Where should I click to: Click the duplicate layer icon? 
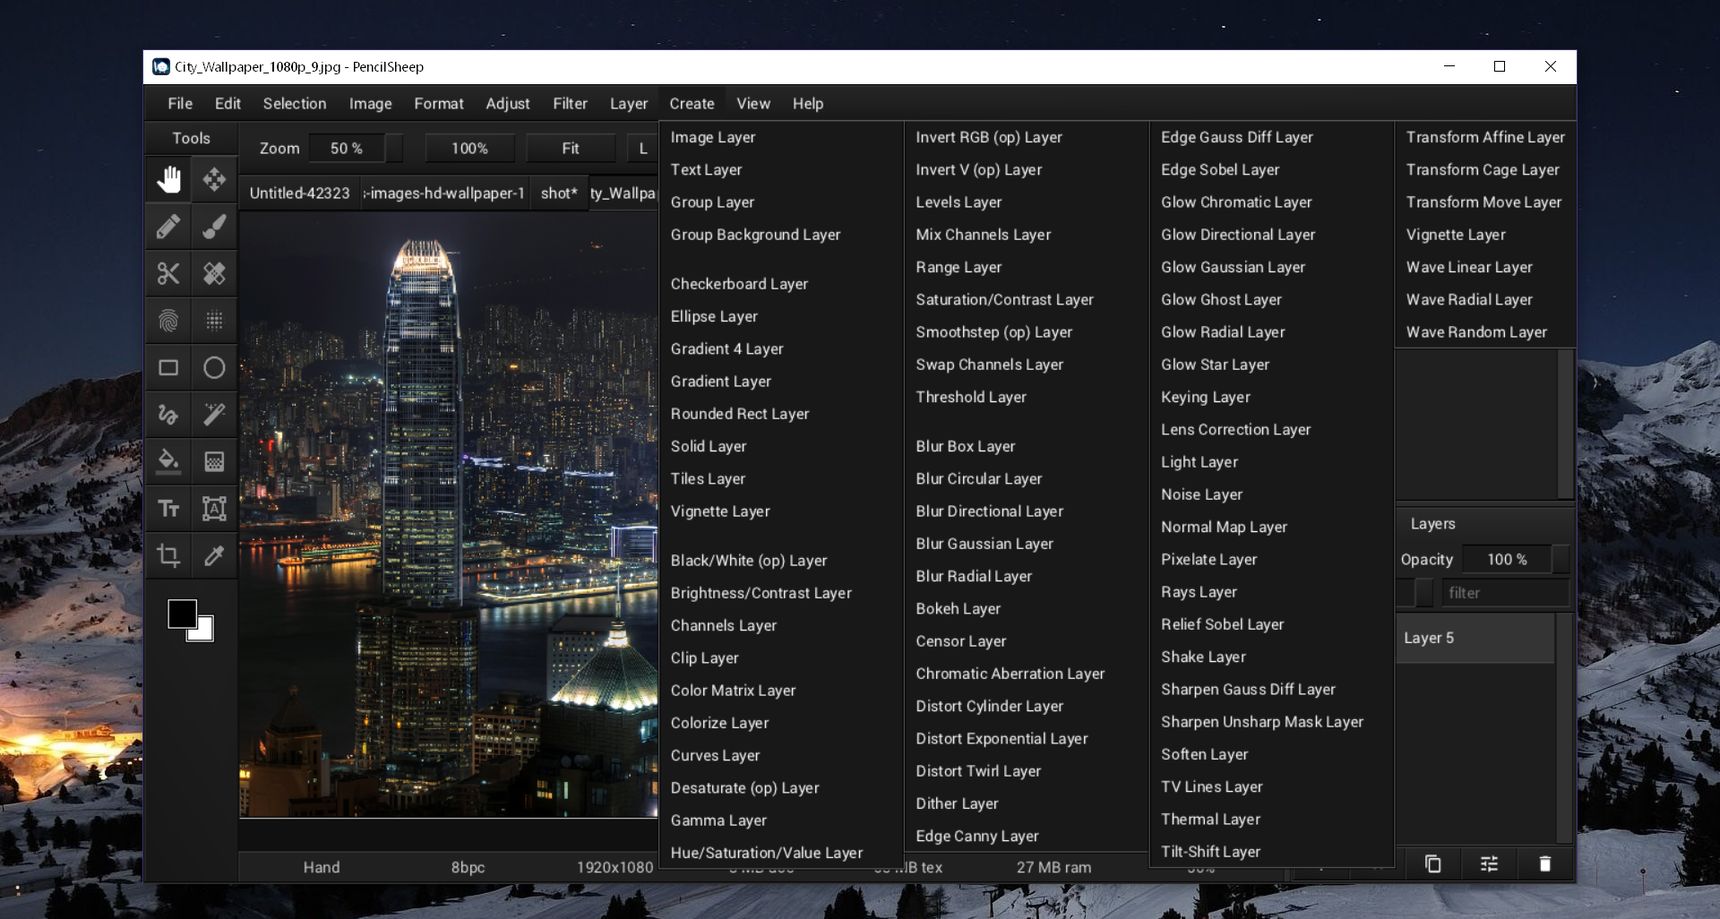(1432, 864)
